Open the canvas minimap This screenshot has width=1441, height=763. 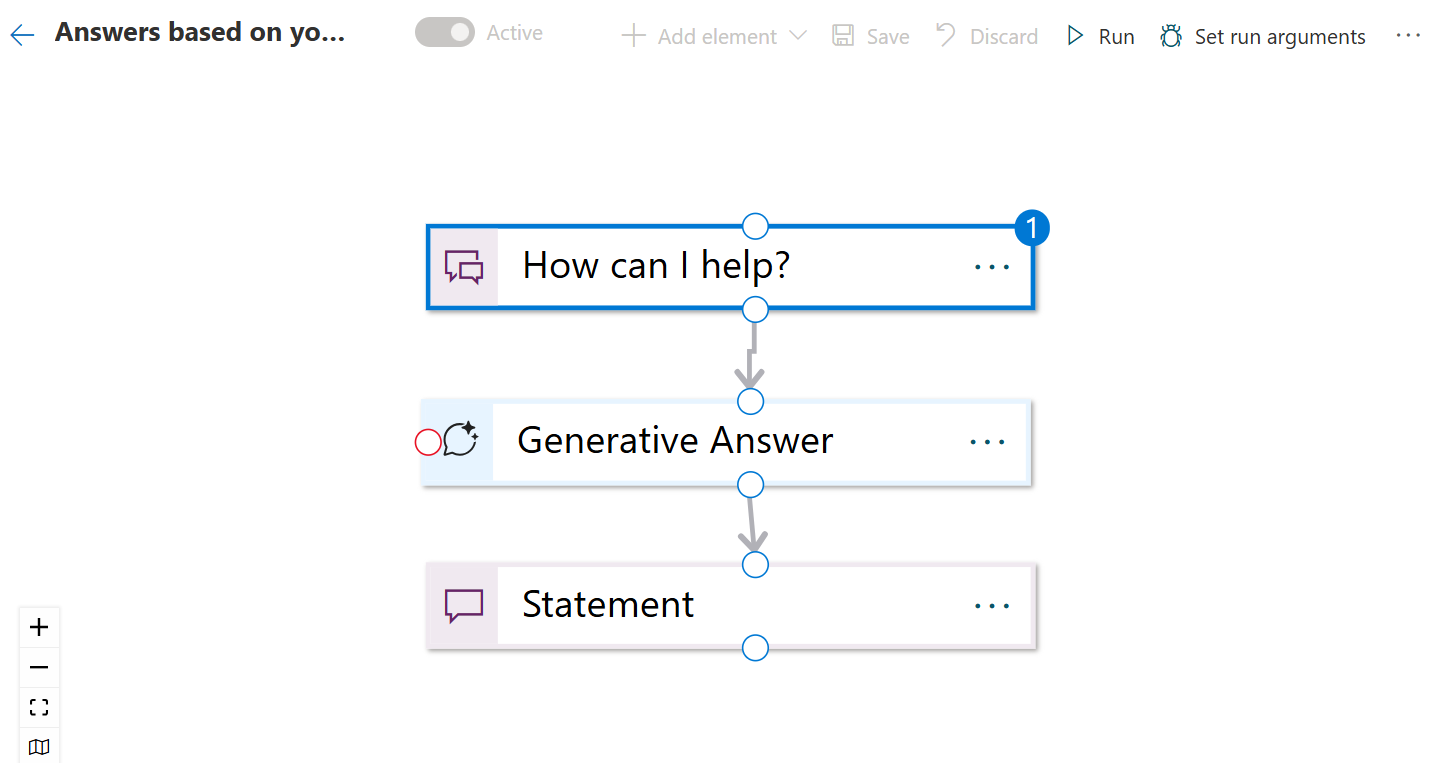[39, 746]
